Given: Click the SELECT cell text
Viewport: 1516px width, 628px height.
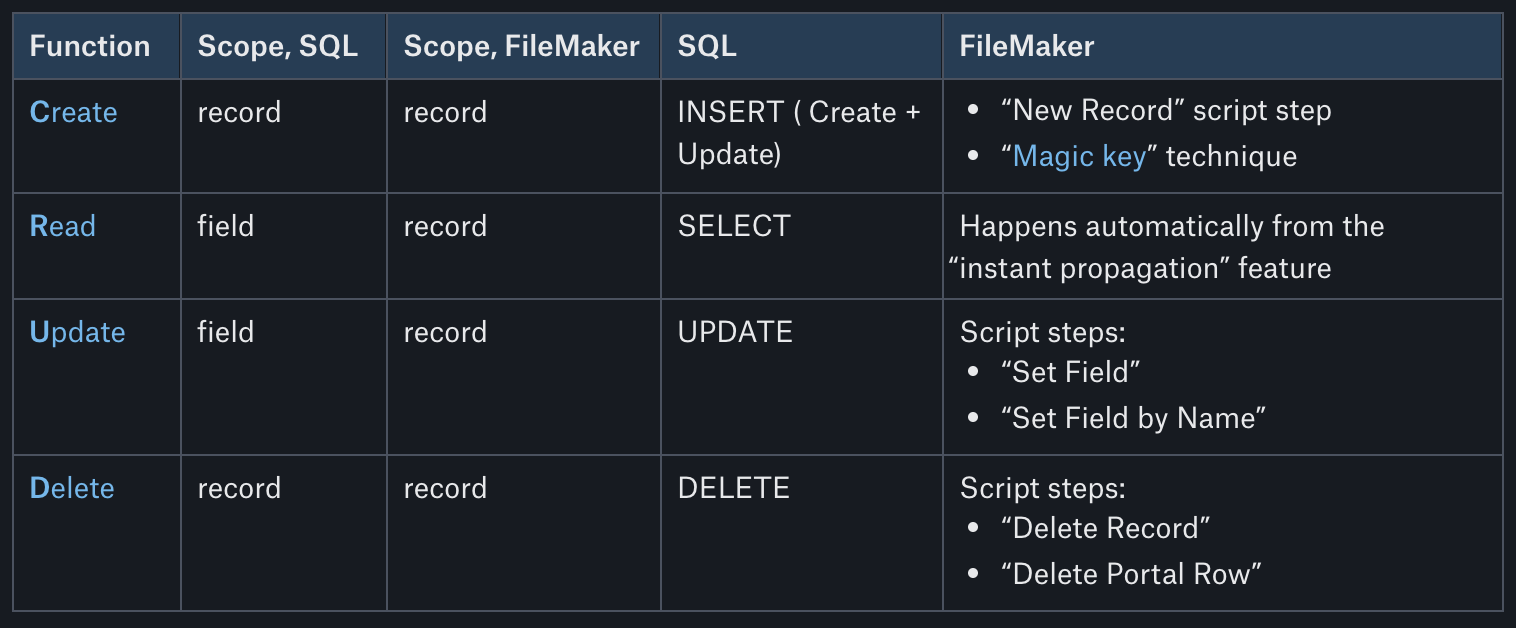Looking at the screenshot, I should coord(734,226).
